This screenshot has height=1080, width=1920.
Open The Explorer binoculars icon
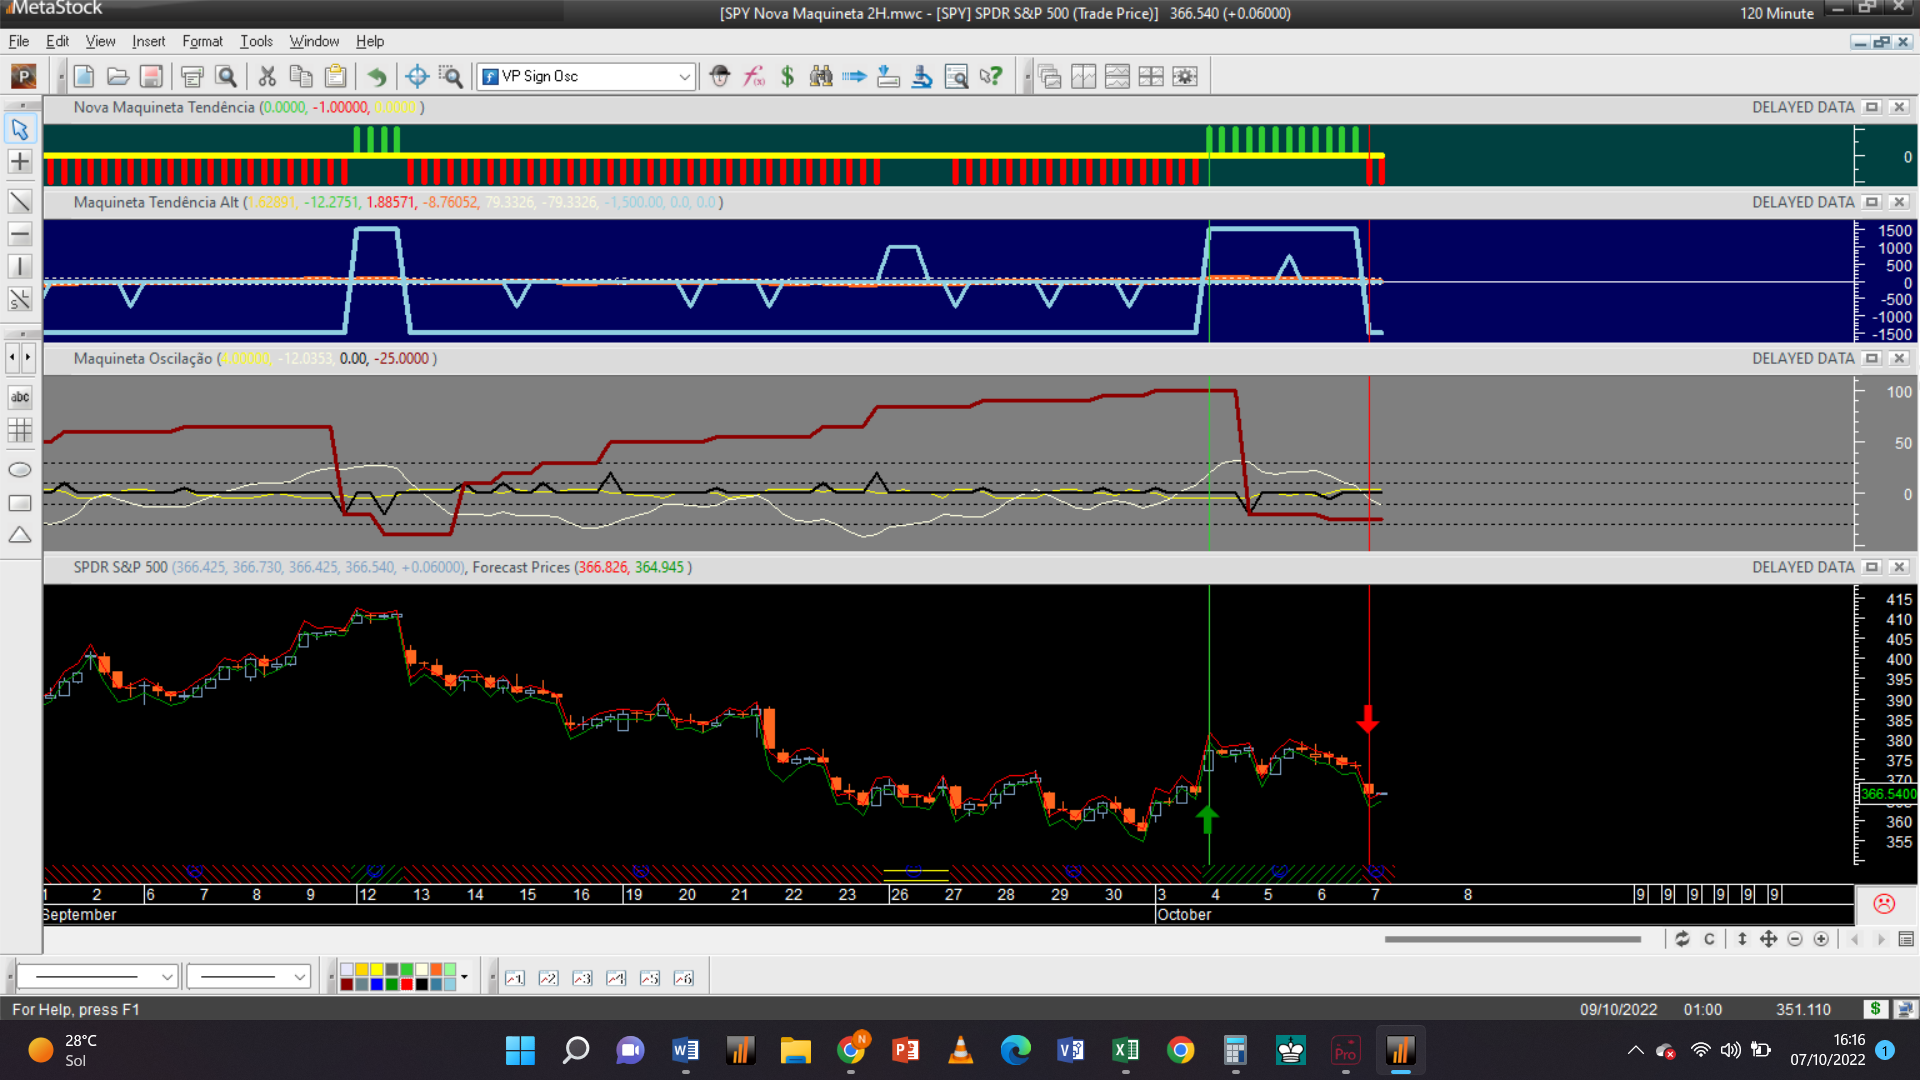pos(821,76)
